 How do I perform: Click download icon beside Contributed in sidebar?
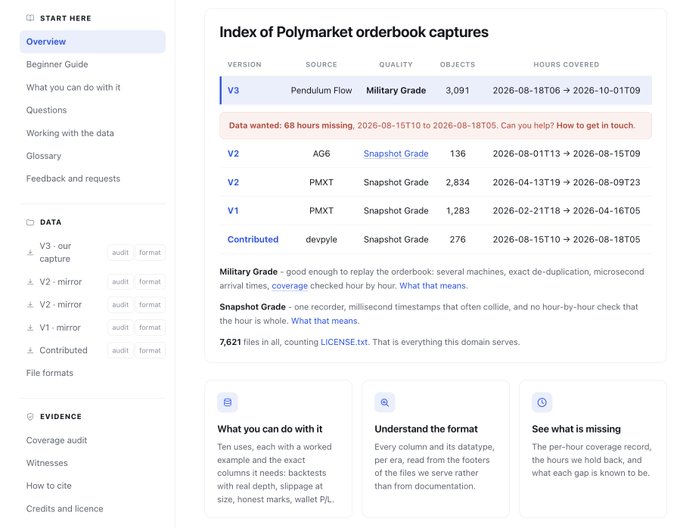30,350
